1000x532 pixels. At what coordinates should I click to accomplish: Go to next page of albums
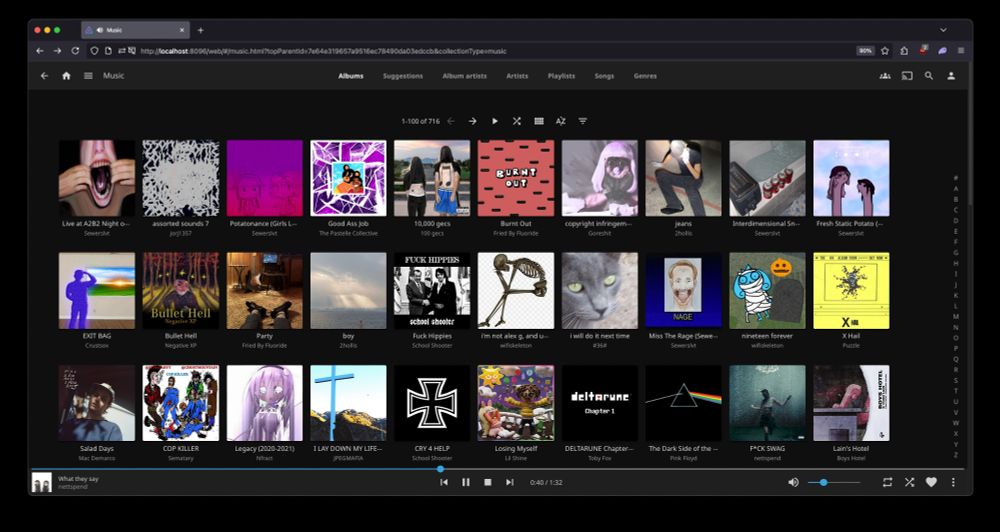point(473,121)
